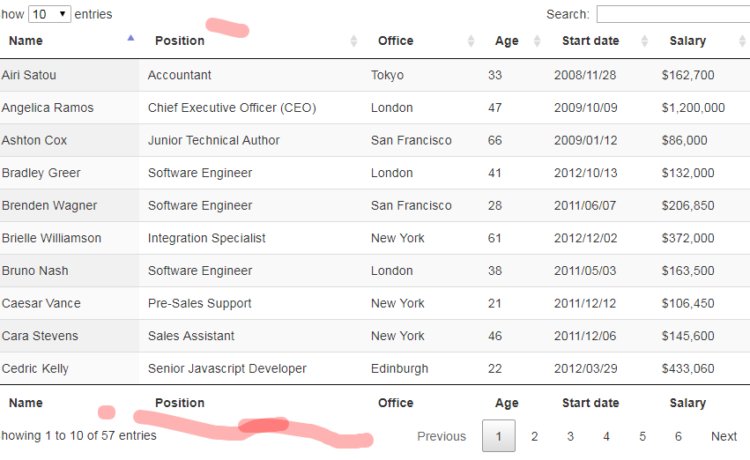Screen dimensions: 750x460
Task: Select the Brielle Williamson name cell
Action: (x=69, y=238)
